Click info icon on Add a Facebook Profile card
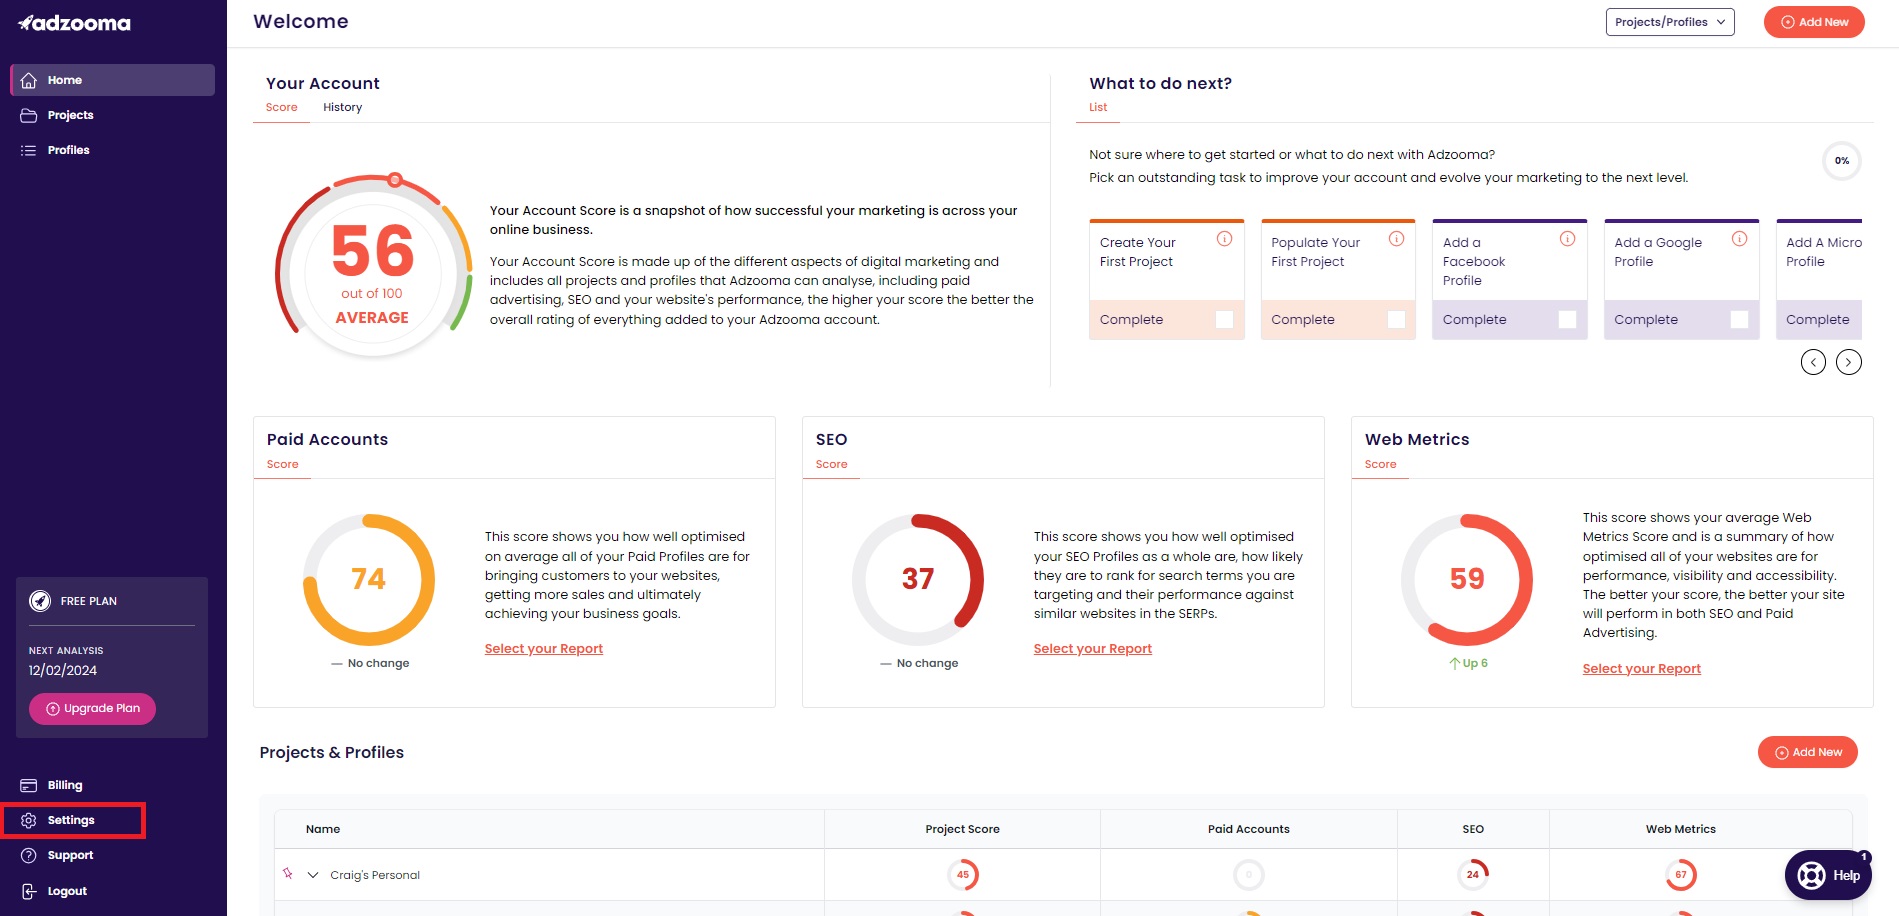Image resolution: width=1899 pixels, height=916 pixels. click(x=1567, y=239)
